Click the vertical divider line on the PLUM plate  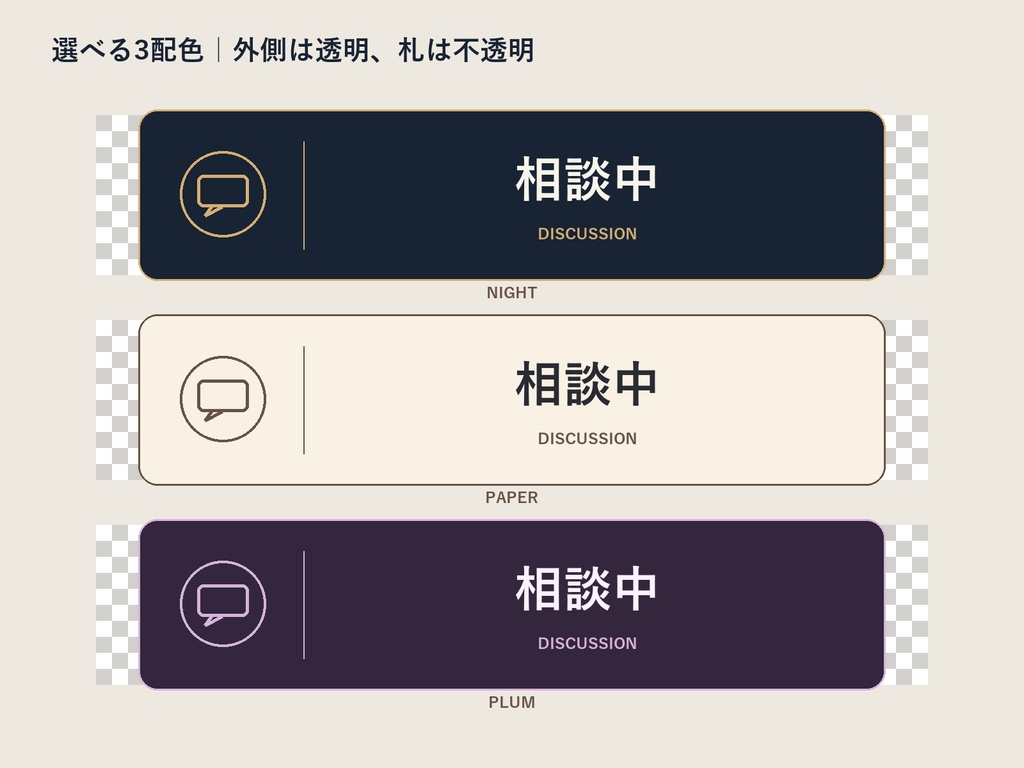click(304, 605)
